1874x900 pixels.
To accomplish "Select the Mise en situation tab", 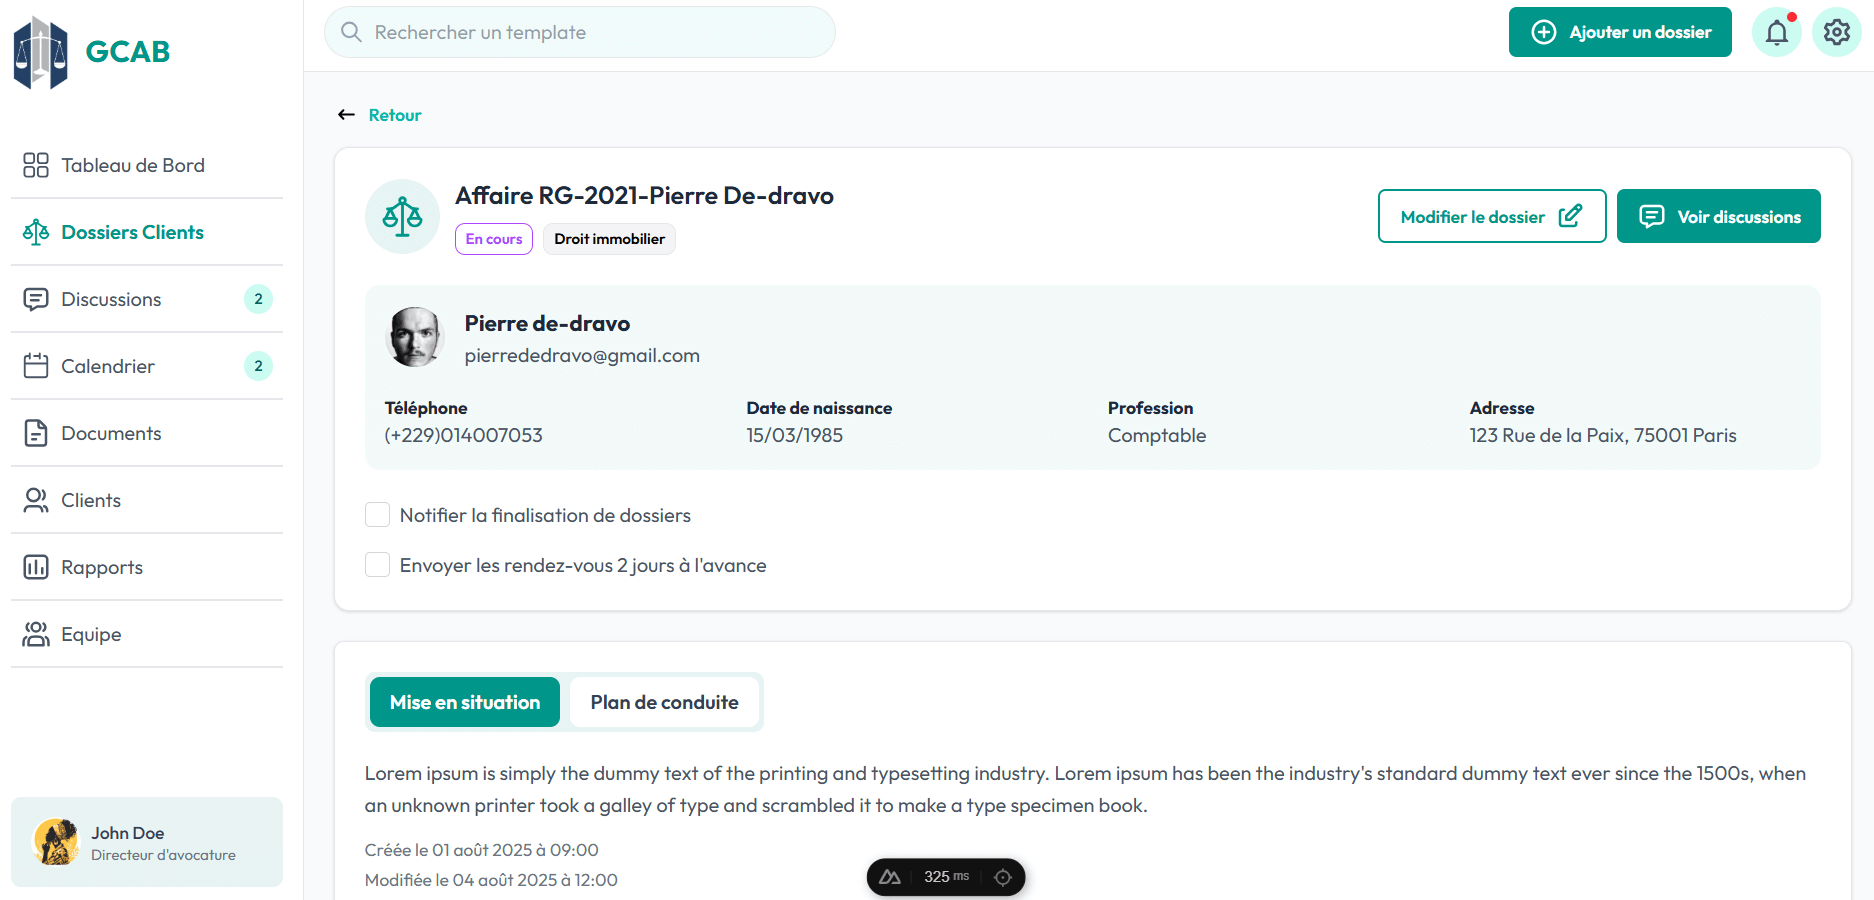I will pos(464,702).
